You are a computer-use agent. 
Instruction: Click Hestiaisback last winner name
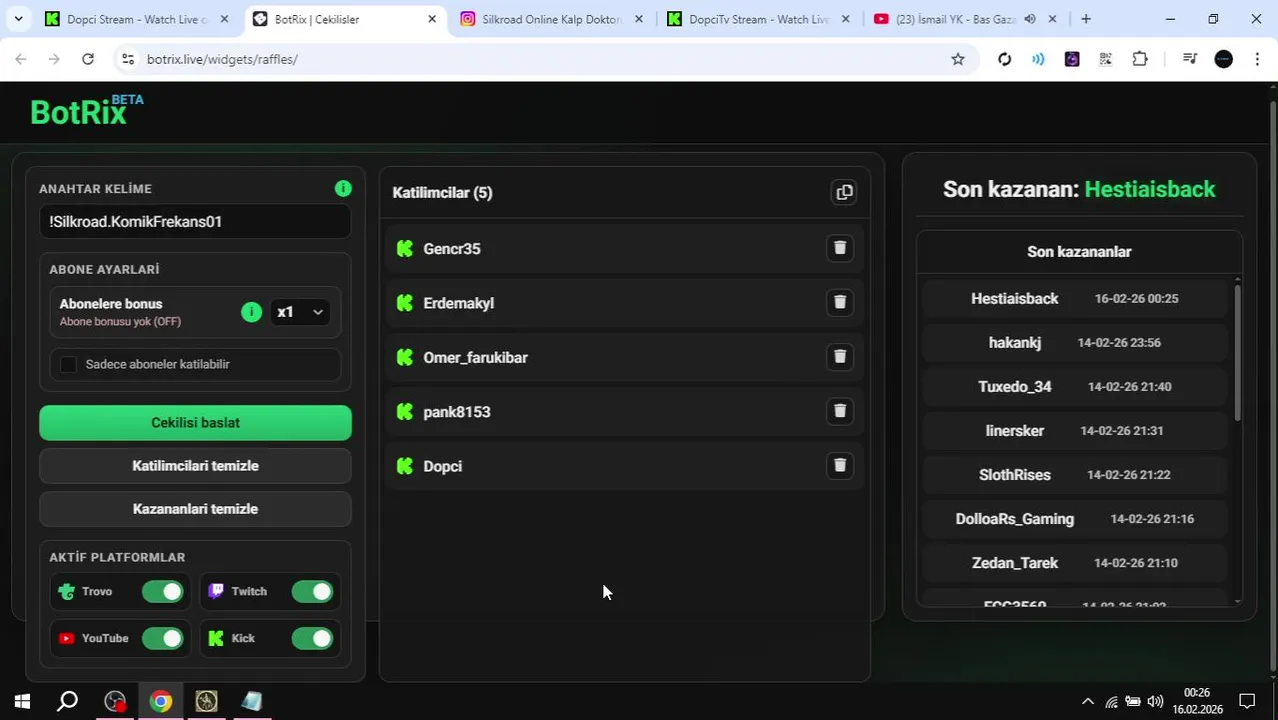1150,189
